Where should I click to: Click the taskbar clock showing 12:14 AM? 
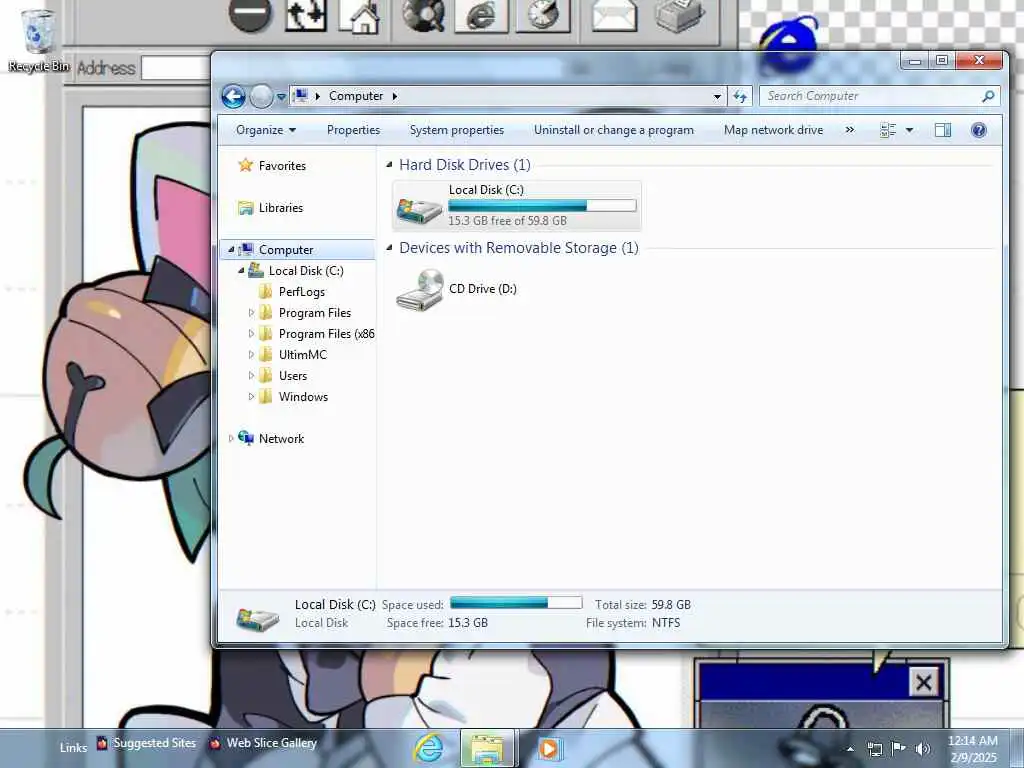(x=972, y=749)
